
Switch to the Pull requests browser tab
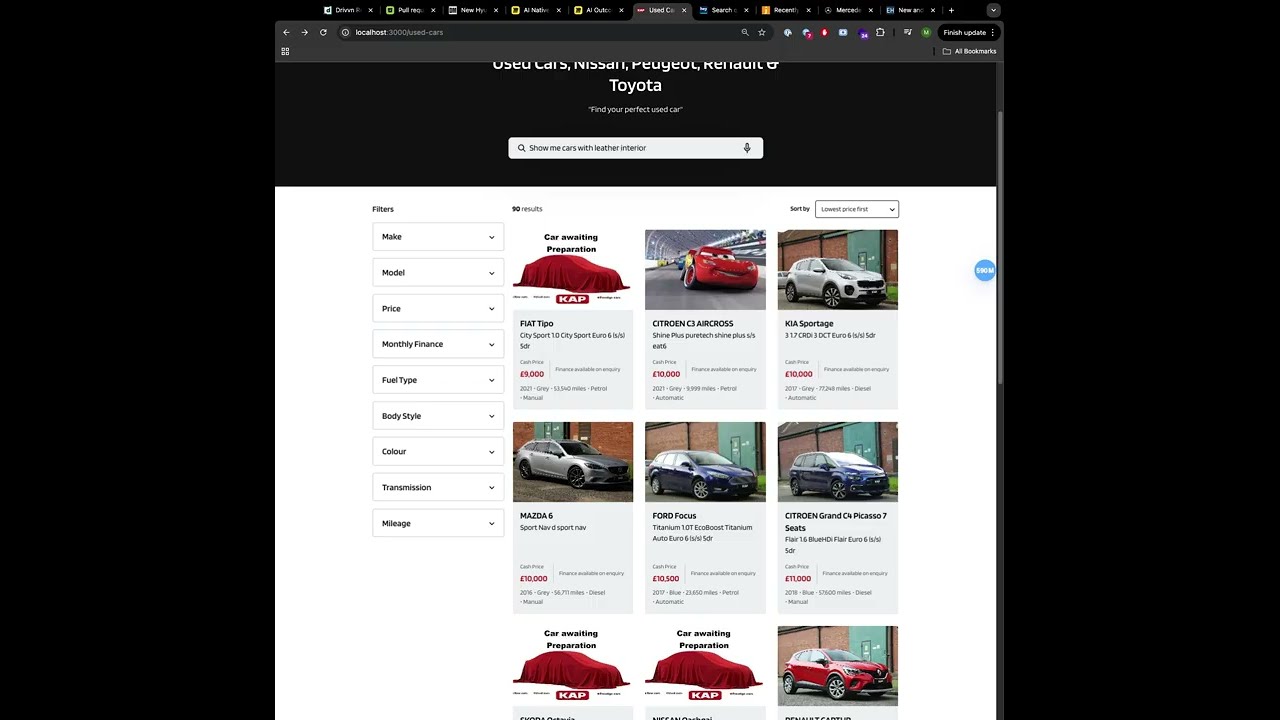pyautogui.click(x=409, y=10)
